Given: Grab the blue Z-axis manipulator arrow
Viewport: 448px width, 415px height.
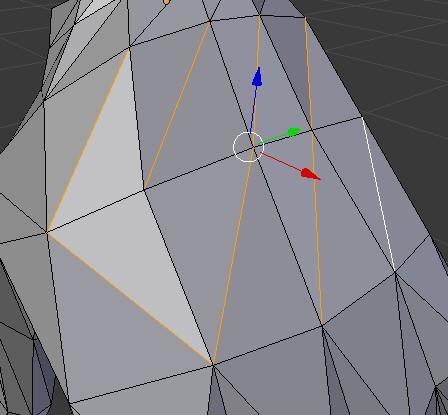Looking at the screenshot, I should (x=257, y=77).
